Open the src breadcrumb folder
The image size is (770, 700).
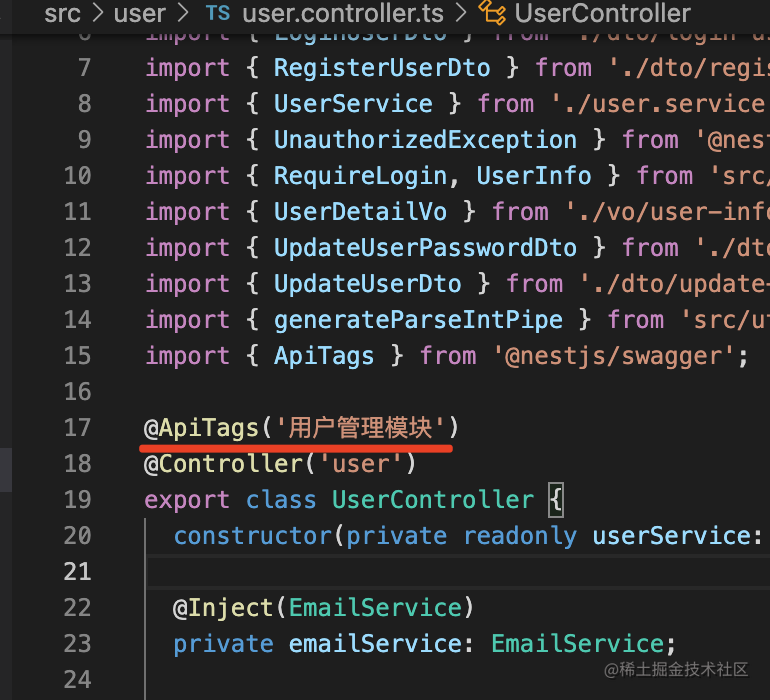[x=62, y=13]
